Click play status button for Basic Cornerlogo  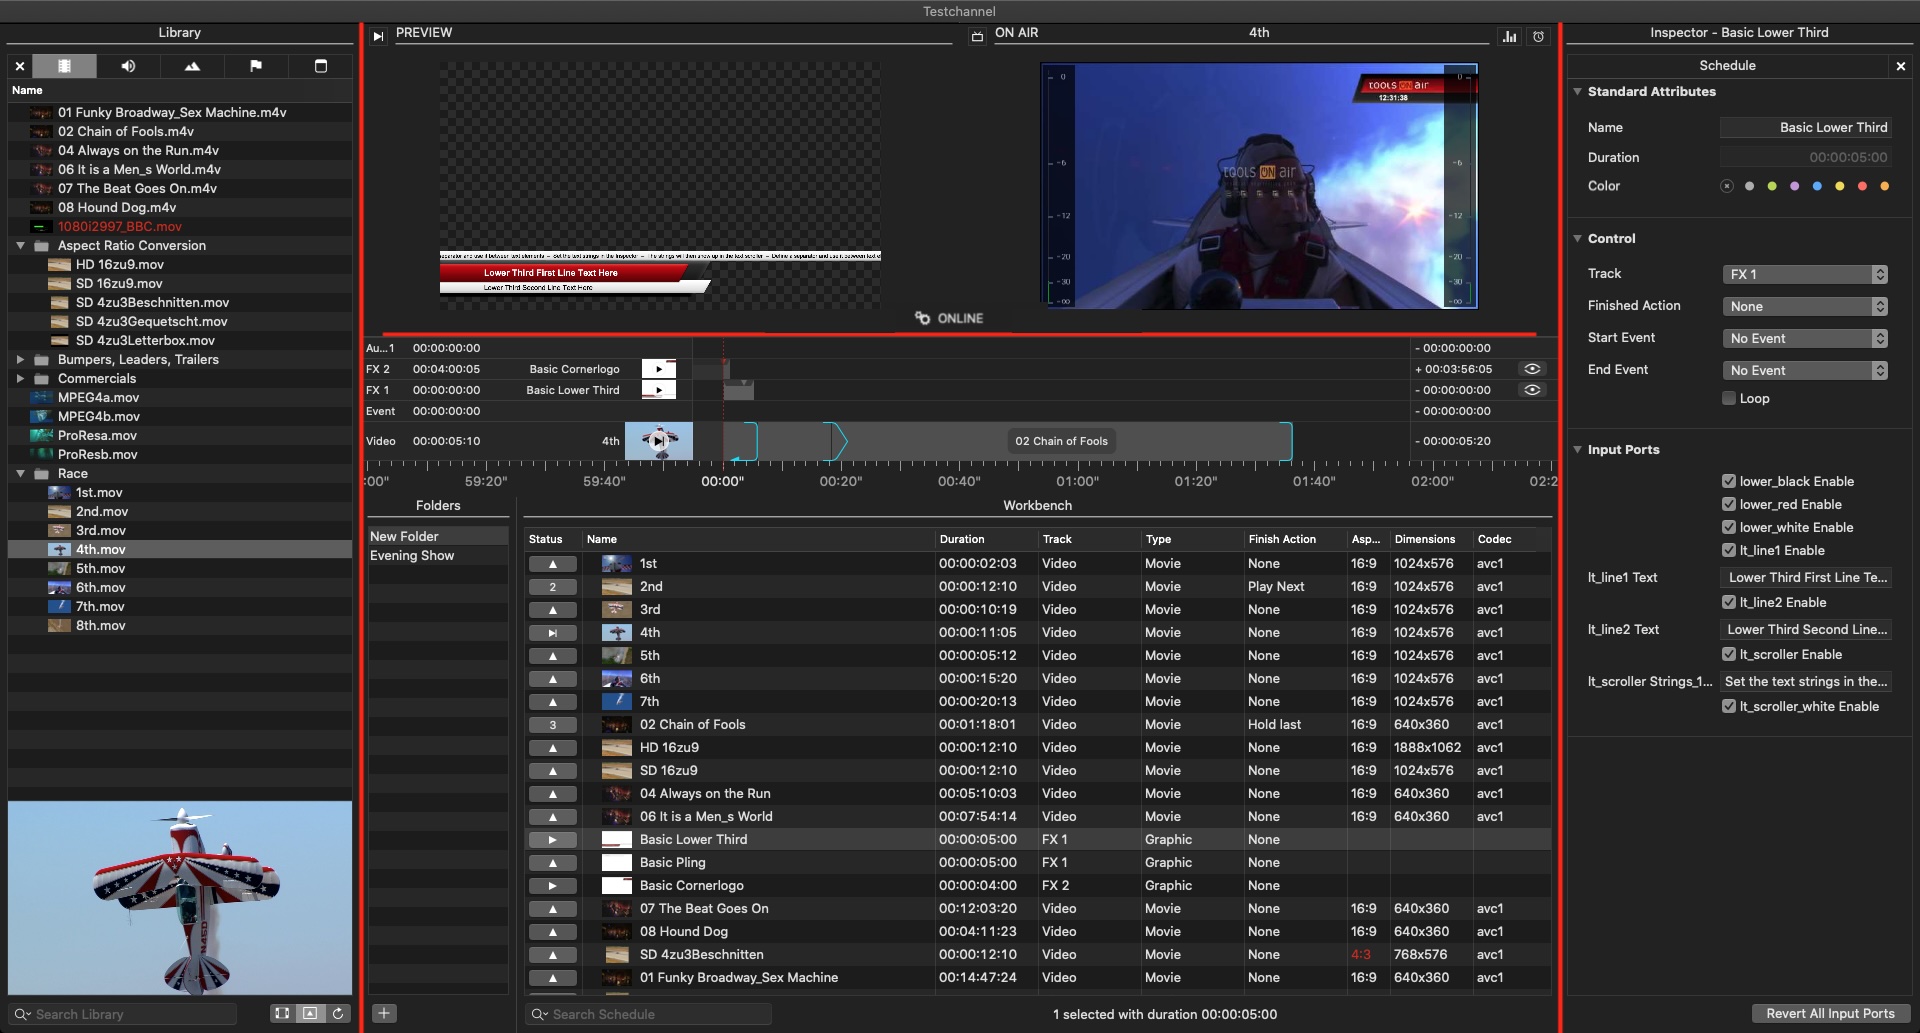pos(552,886)
